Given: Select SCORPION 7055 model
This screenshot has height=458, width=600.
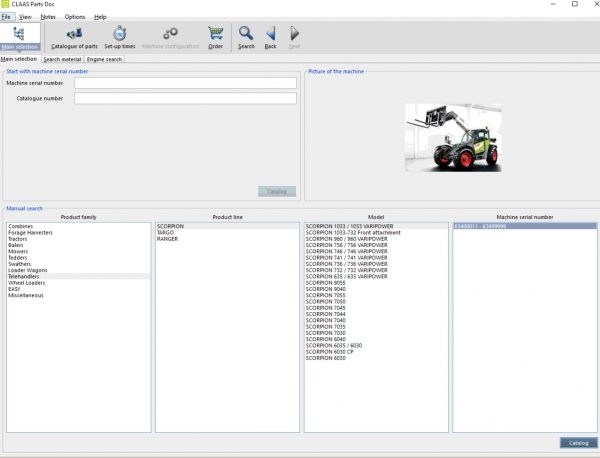Looking at the screenshot, I should [376, 295].
